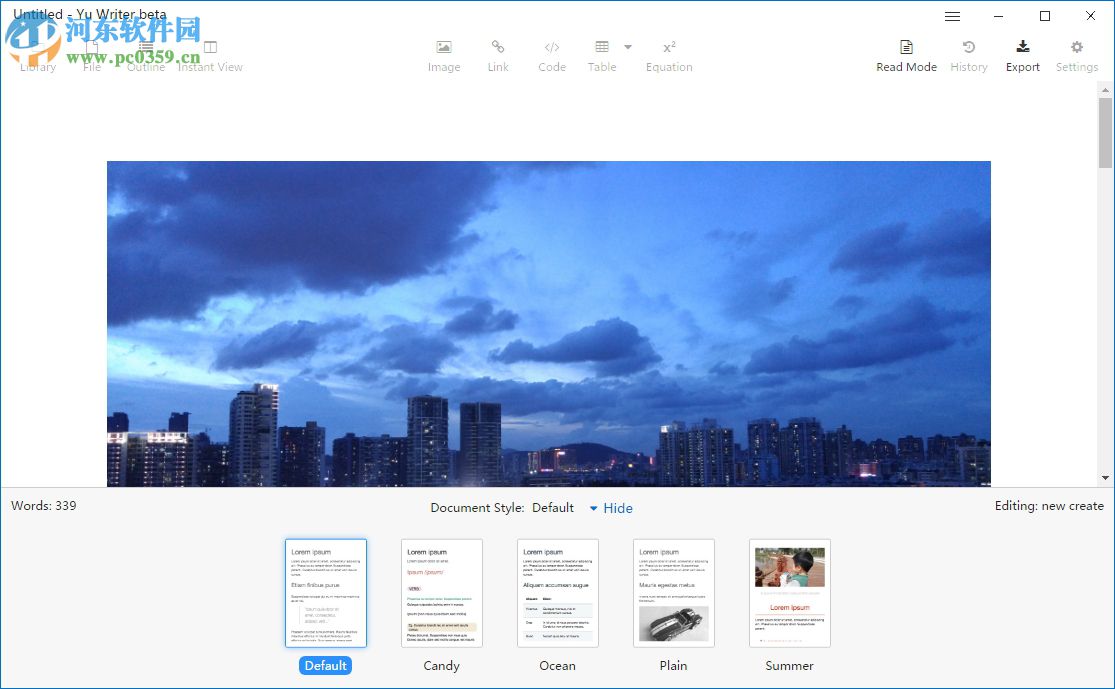Open the hamburger menu
This screenshot has width=1115, height=689.
click(952, 16)
